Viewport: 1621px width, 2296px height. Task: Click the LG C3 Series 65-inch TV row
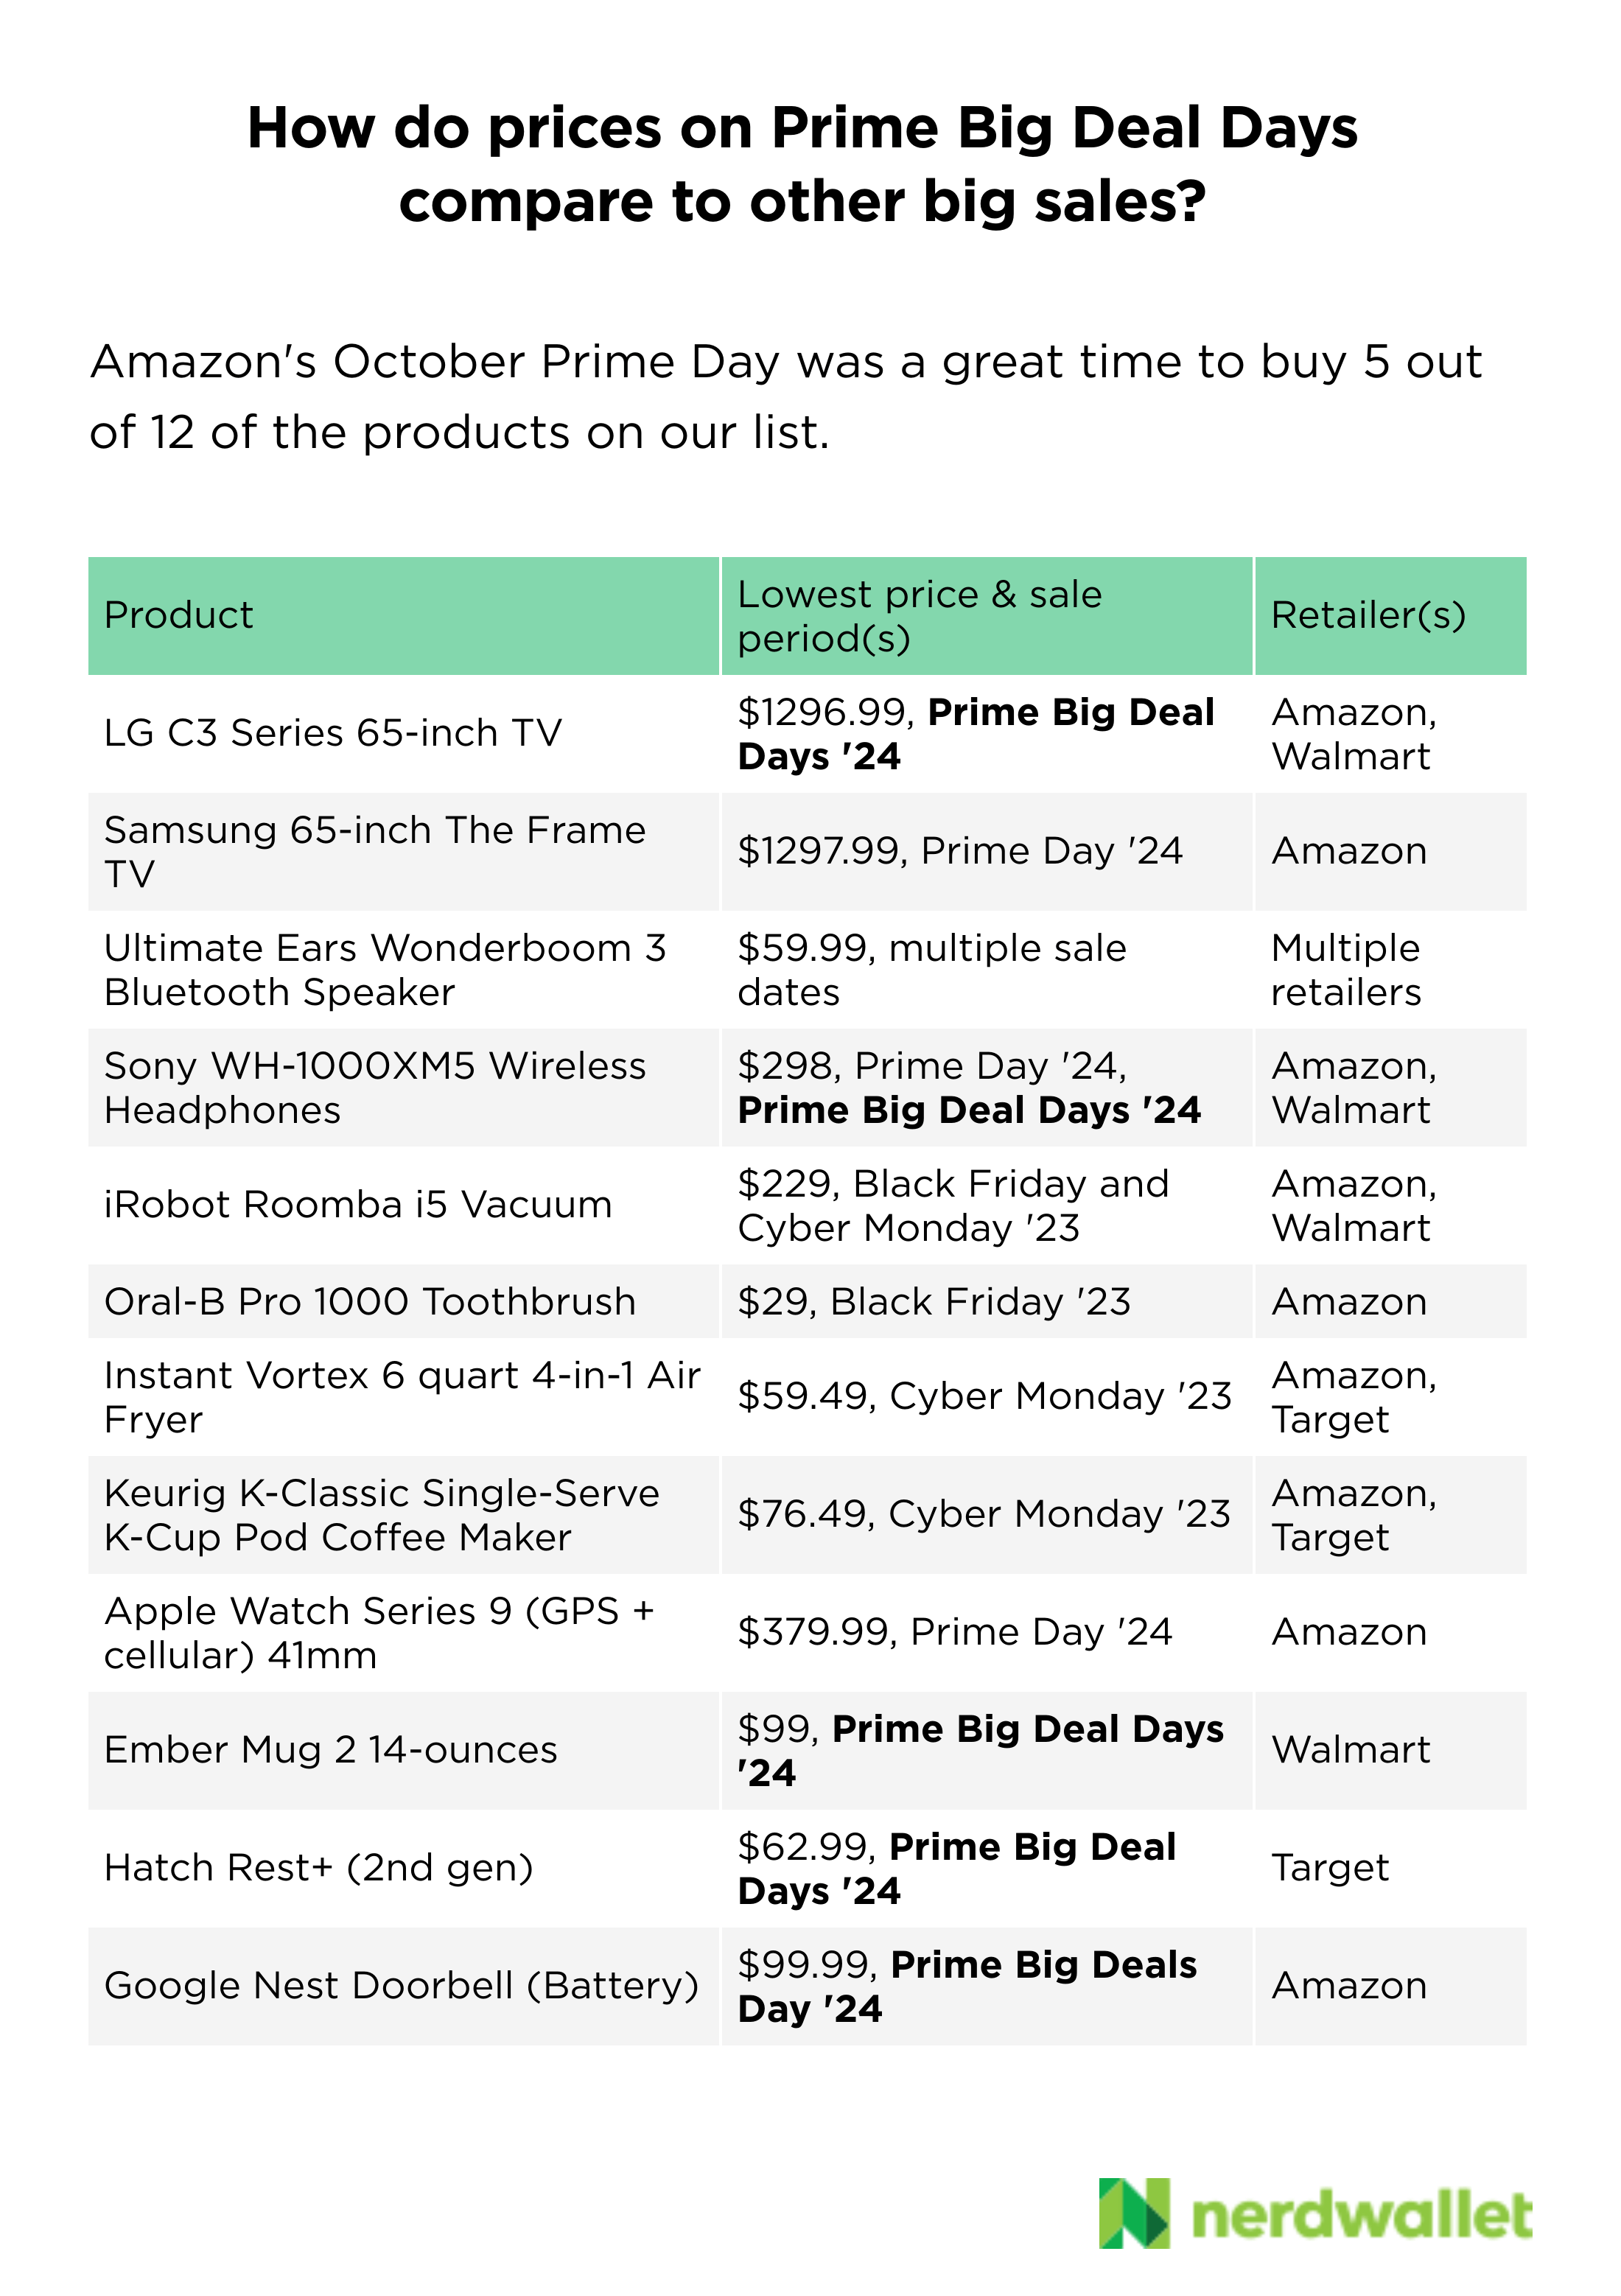click(333, 733)
